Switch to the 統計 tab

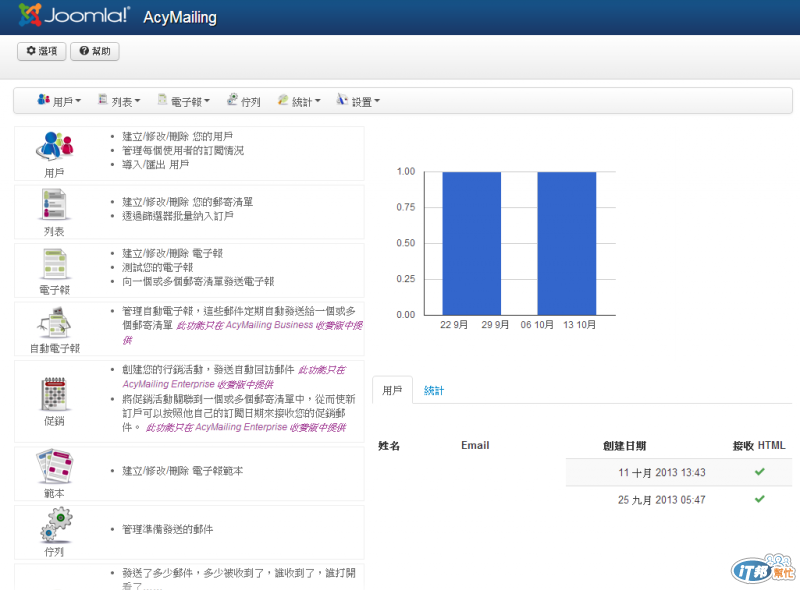(434, 390)
